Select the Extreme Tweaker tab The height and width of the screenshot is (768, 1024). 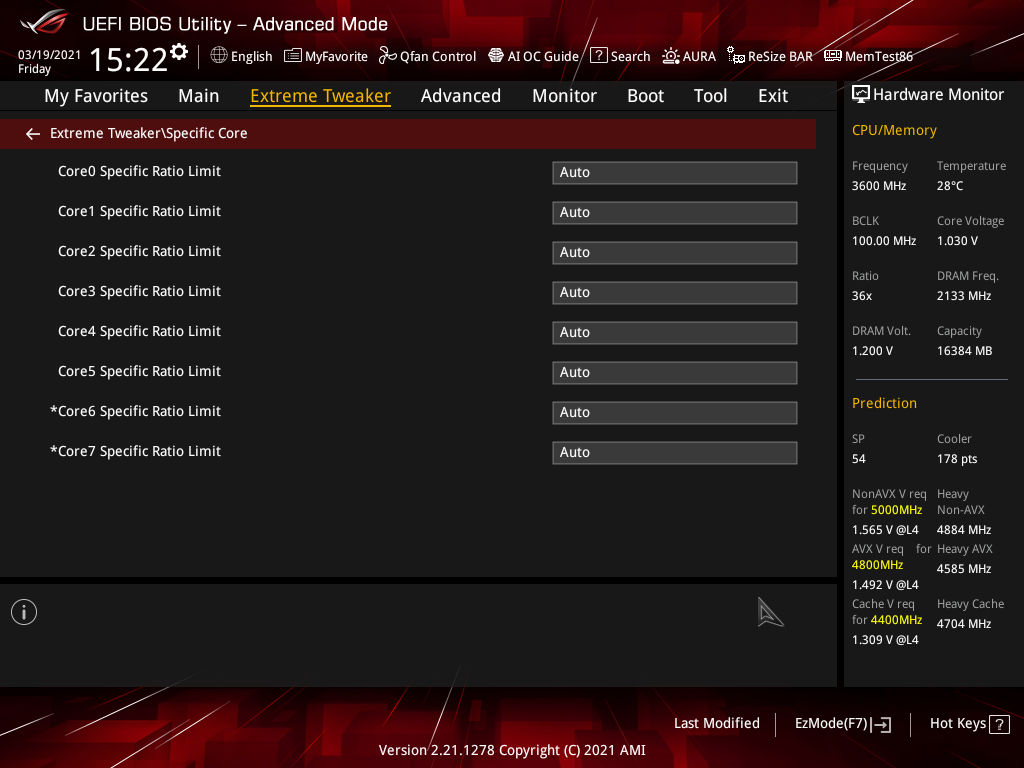321,96
